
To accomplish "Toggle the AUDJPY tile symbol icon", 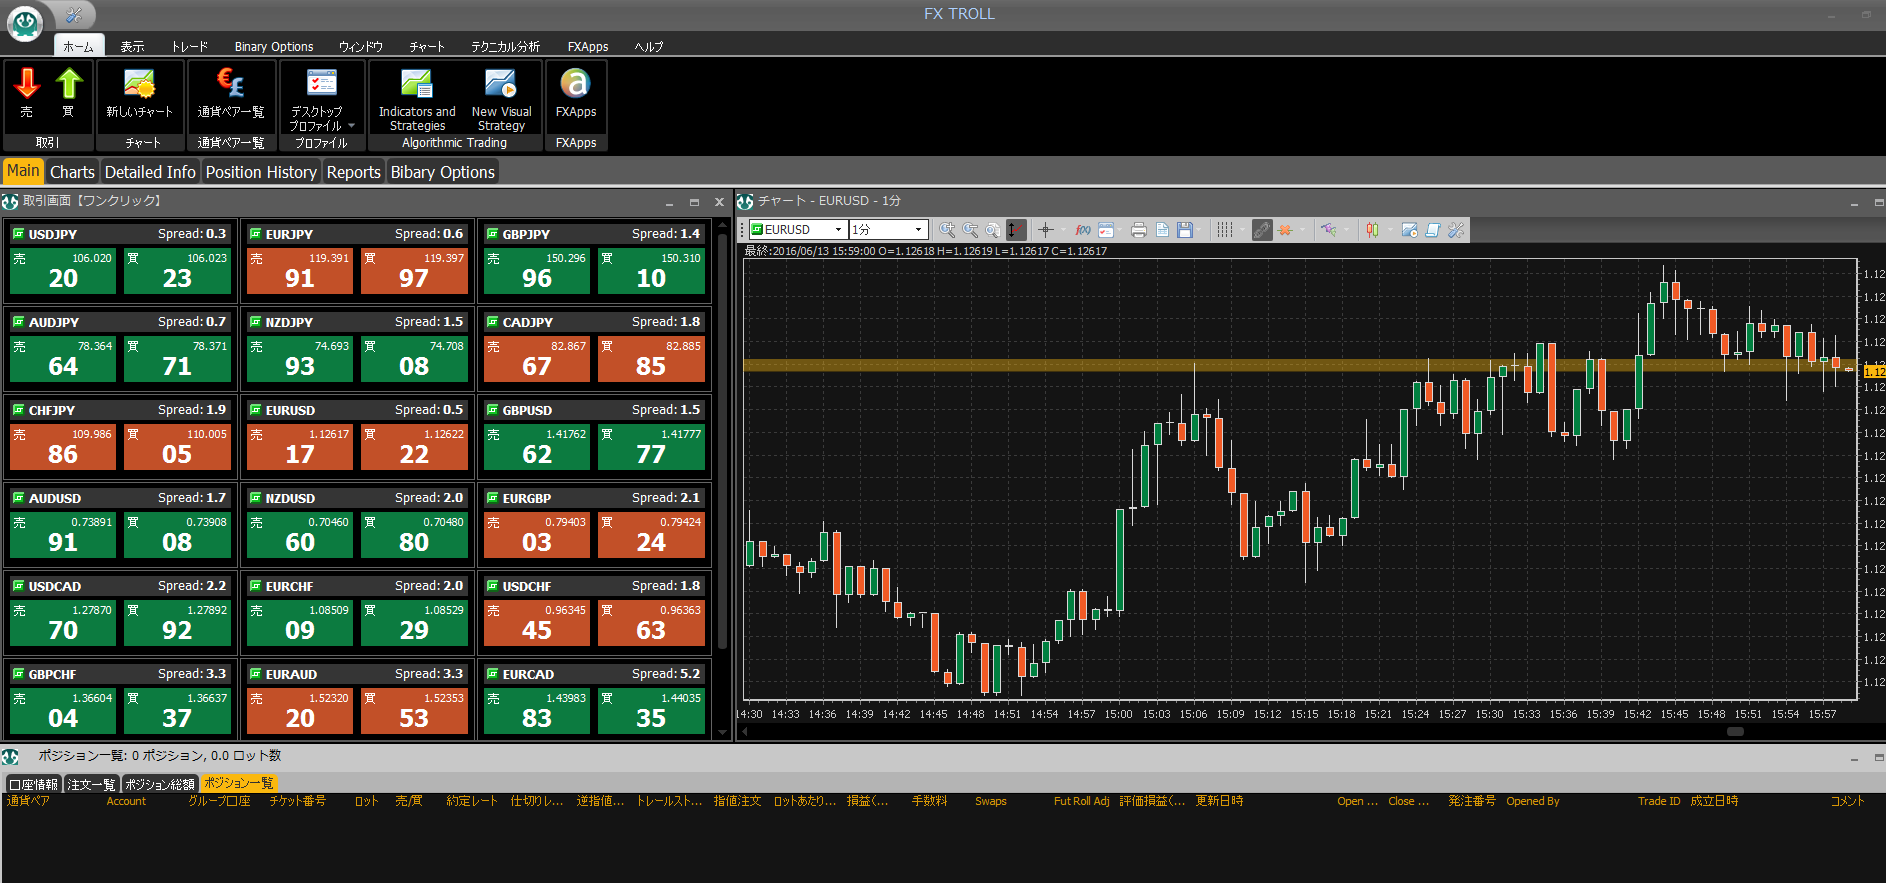I will (x=18, y=322).
